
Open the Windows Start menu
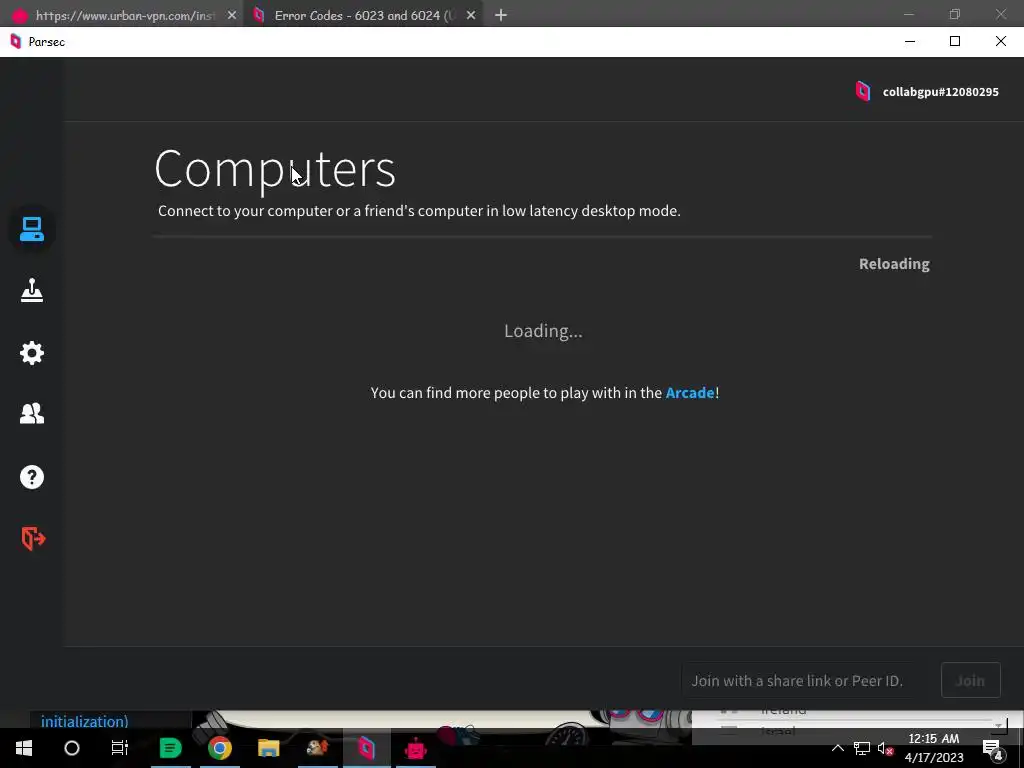point(24,748)
